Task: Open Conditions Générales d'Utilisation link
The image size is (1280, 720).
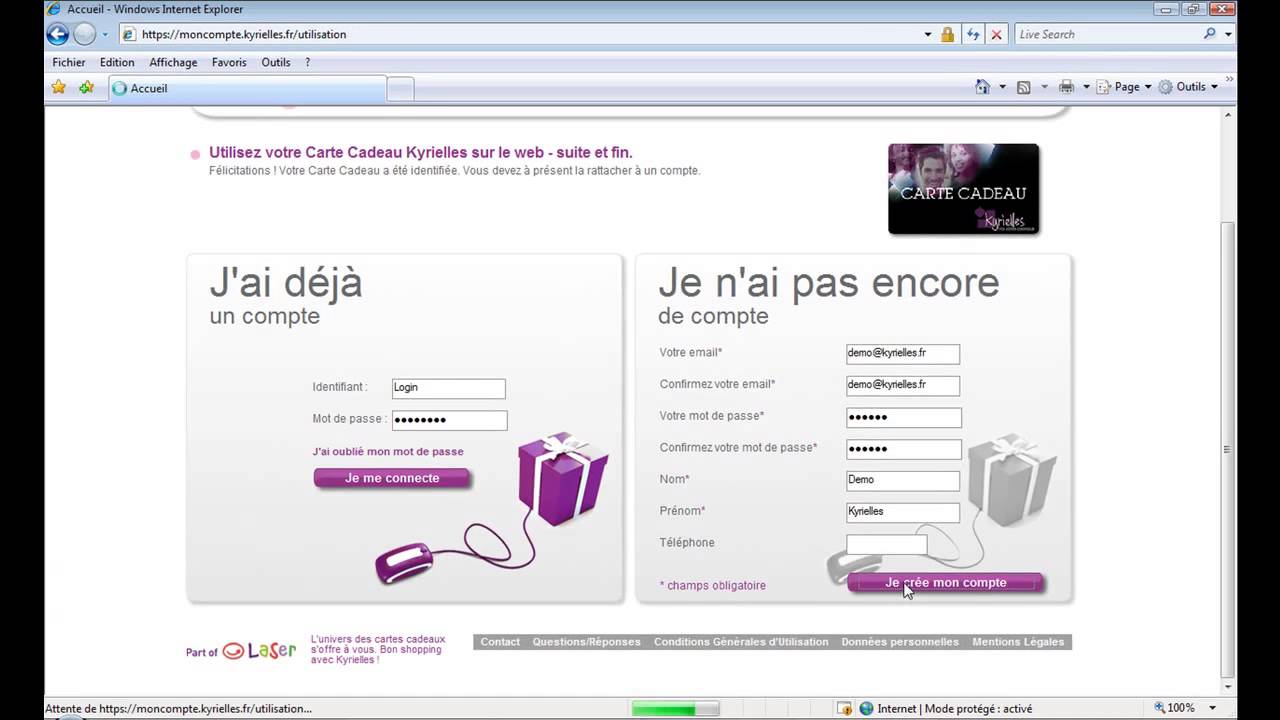Action: click(741, 642)
